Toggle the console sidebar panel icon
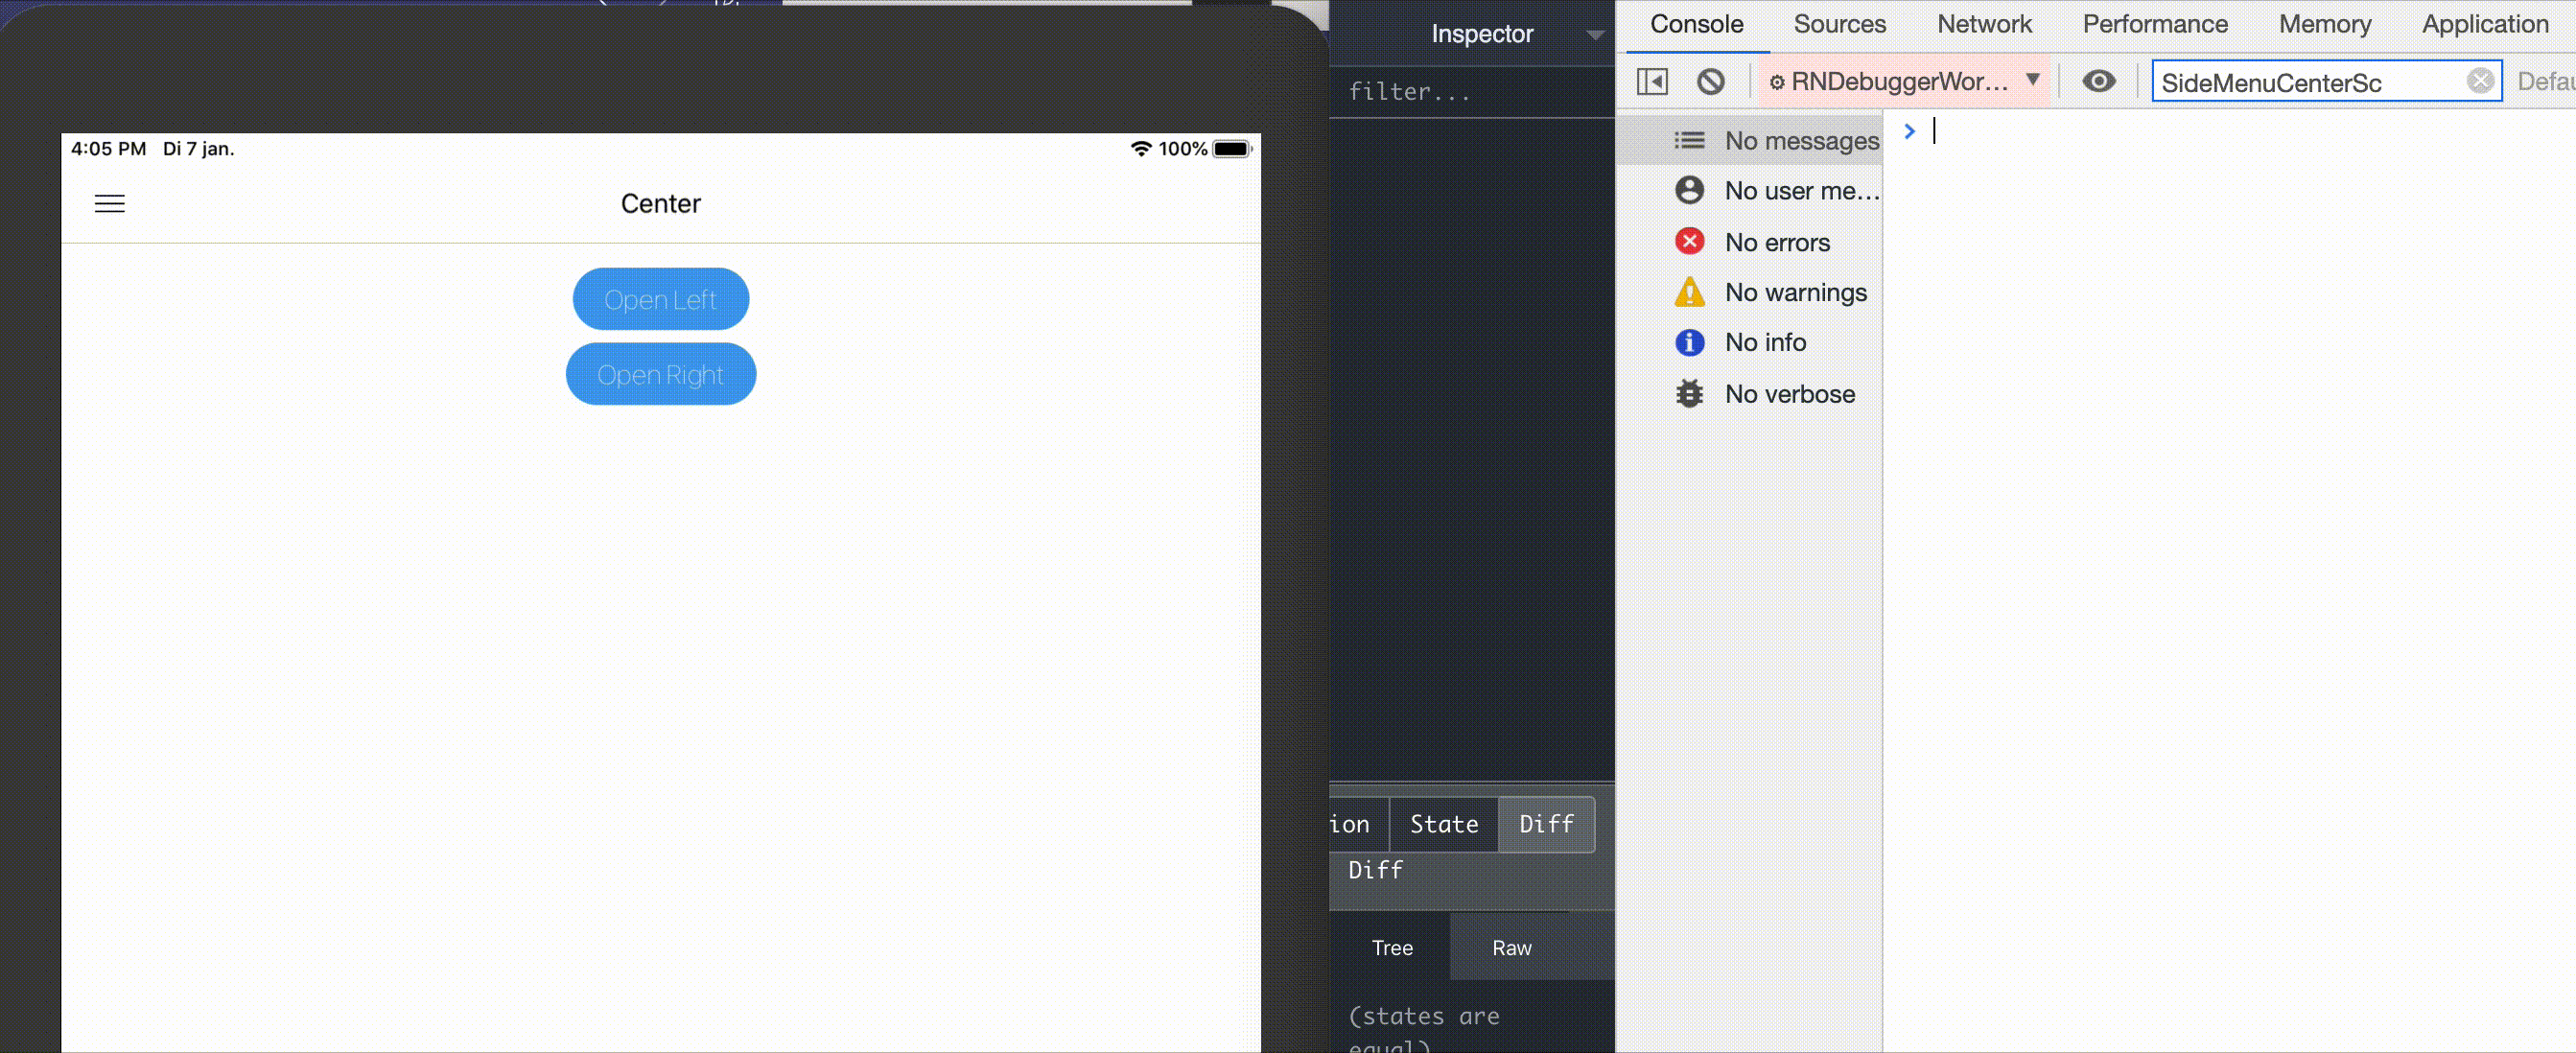This screenshot has width=2576, height=1053. pyautogui.click(x=1651, y=81)
